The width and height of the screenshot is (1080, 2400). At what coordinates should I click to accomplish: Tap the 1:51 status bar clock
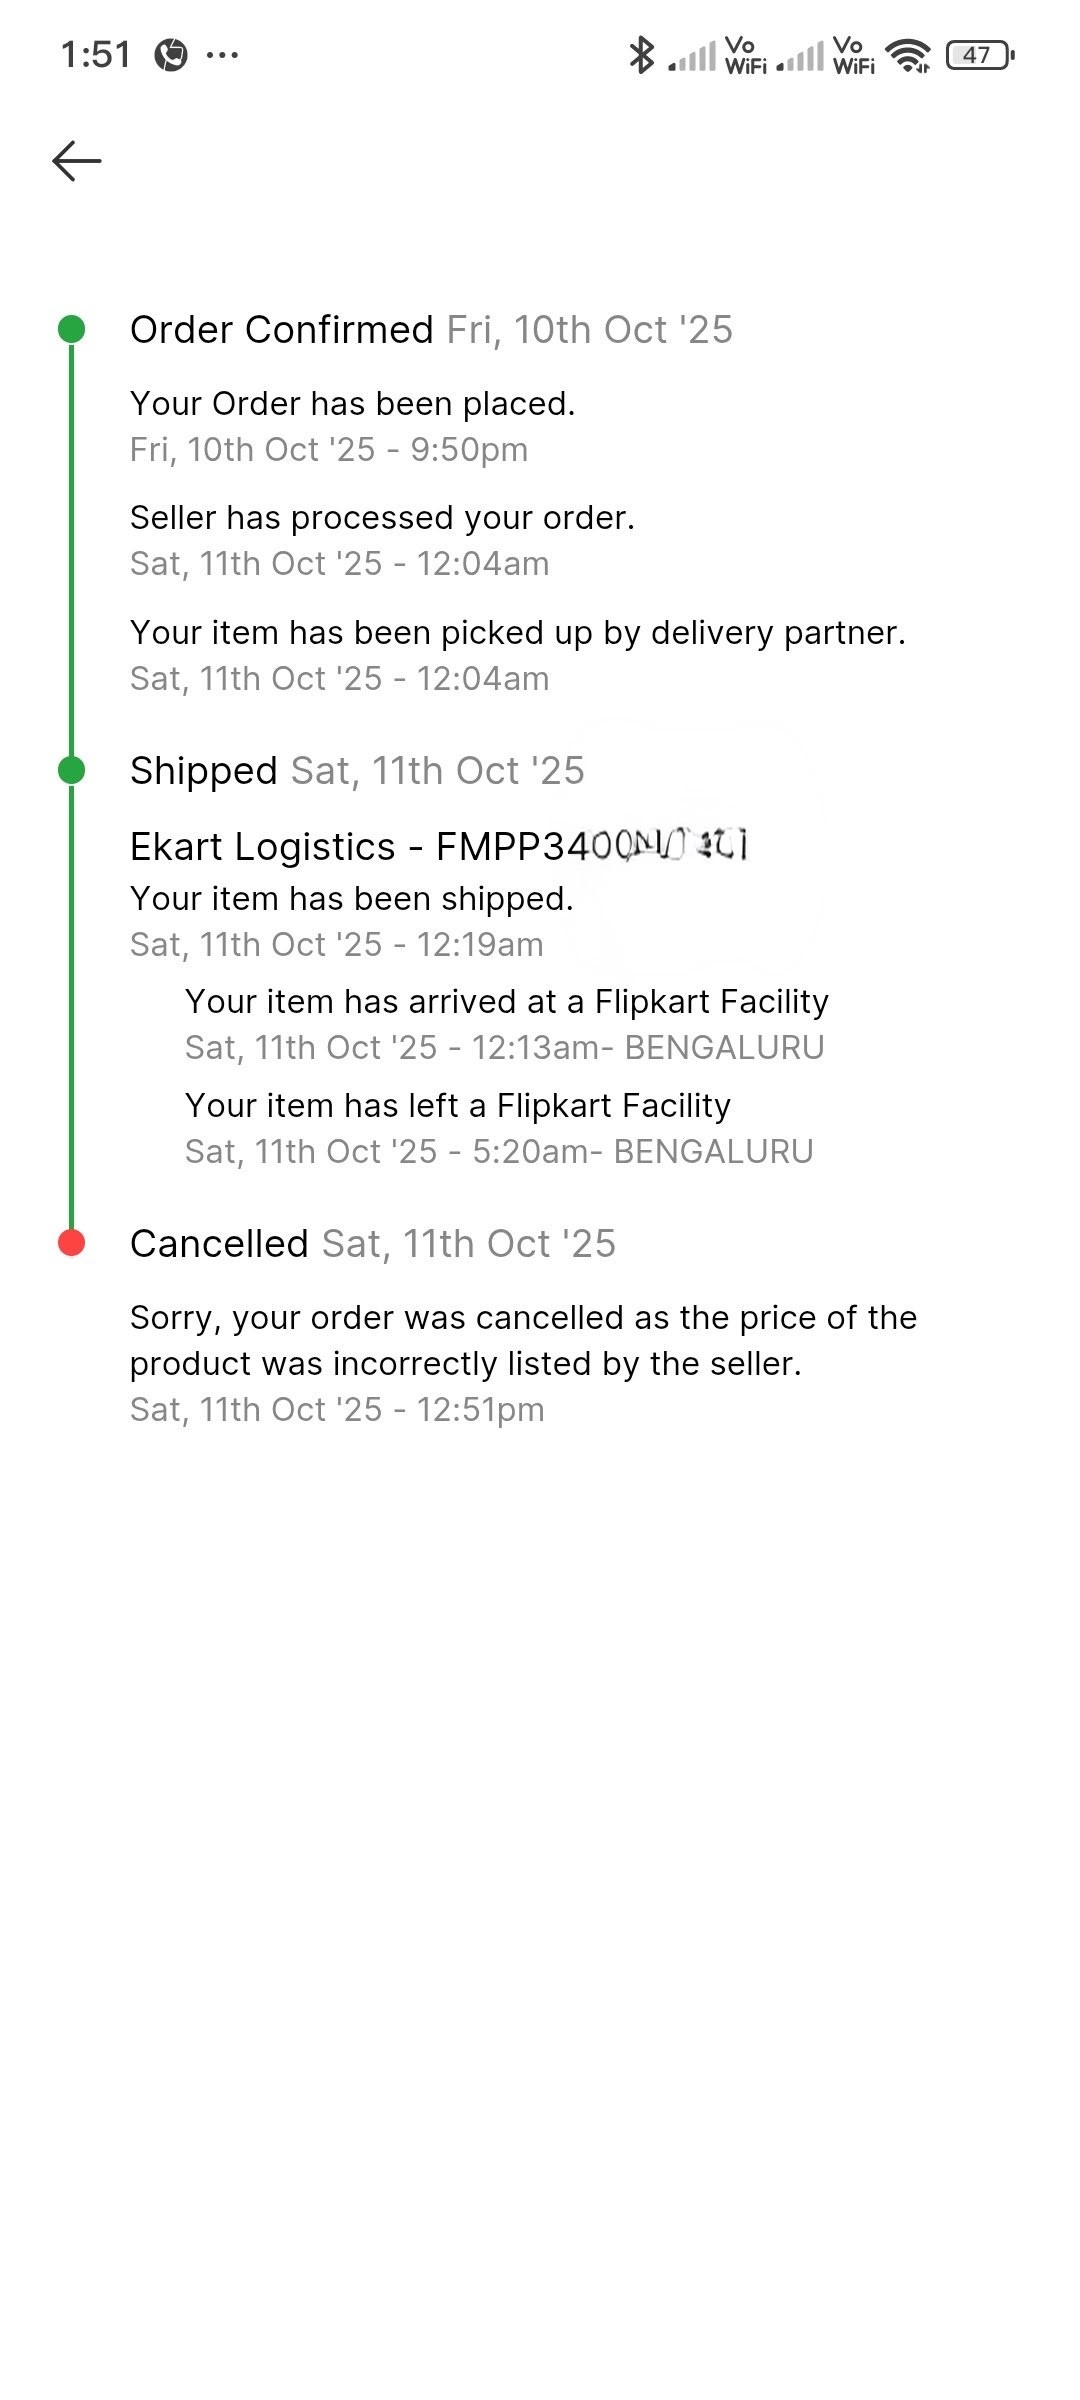pos(96,55)
